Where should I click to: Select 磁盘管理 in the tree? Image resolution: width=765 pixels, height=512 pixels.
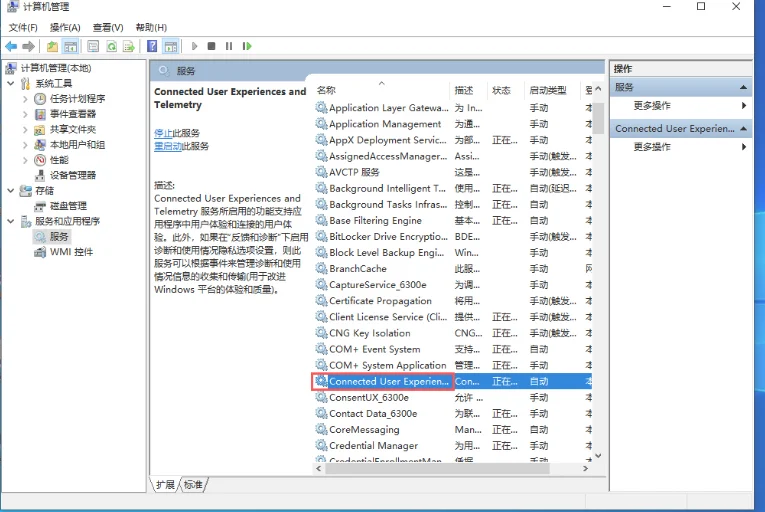(68, 206)
